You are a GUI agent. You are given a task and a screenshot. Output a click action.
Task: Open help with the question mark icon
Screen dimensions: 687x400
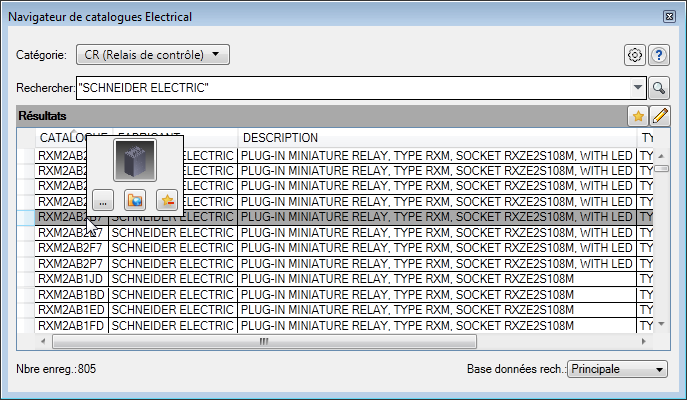pos(659,55)
